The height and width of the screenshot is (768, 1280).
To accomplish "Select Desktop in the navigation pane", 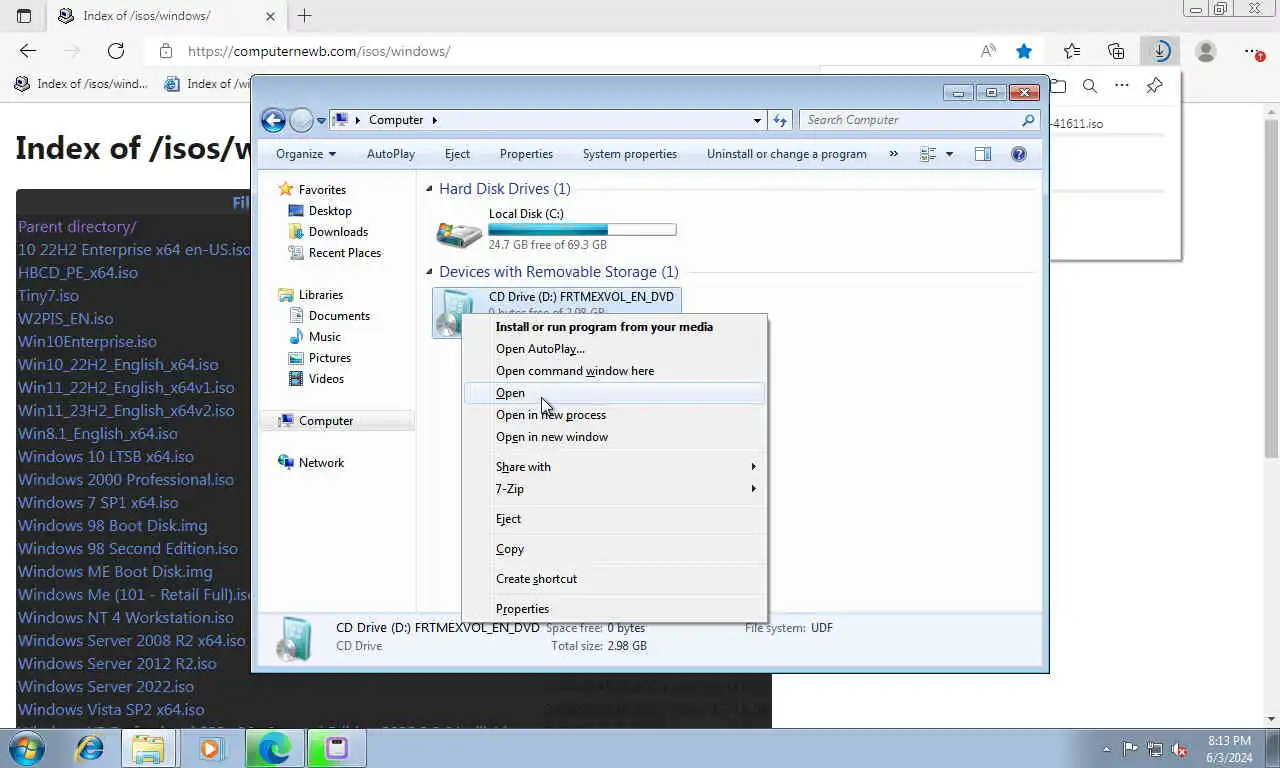I will (330, 211).
